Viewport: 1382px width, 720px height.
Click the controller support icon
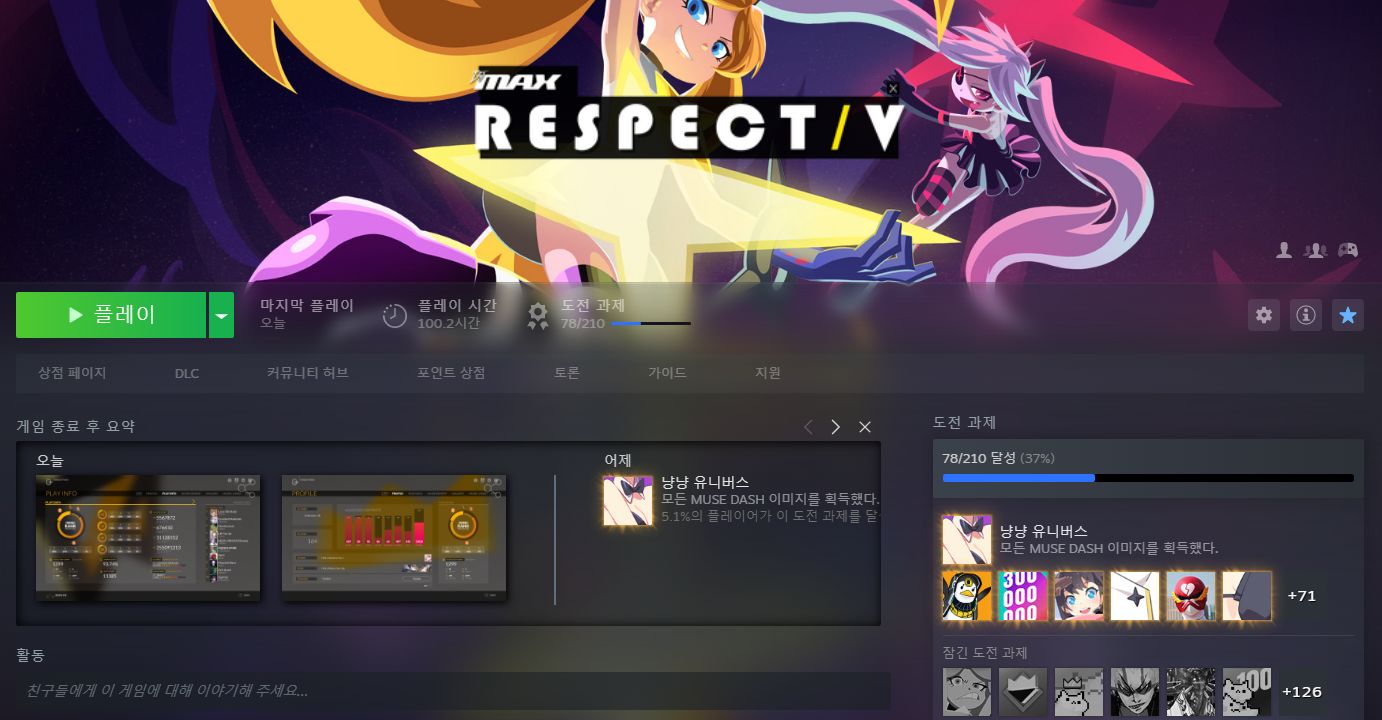point(1348,250)
